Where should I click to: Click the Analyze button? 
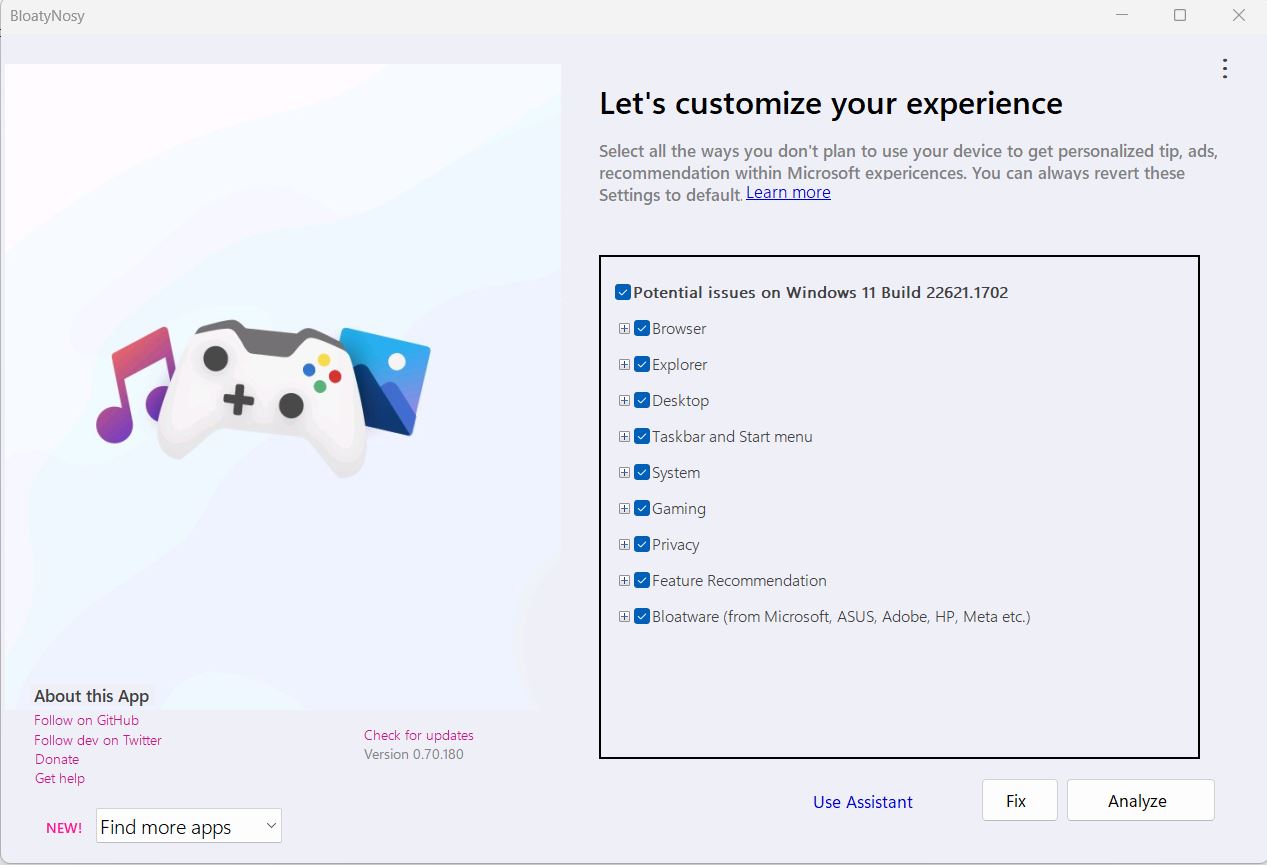pyautogui.click(x=1140, y=801)
